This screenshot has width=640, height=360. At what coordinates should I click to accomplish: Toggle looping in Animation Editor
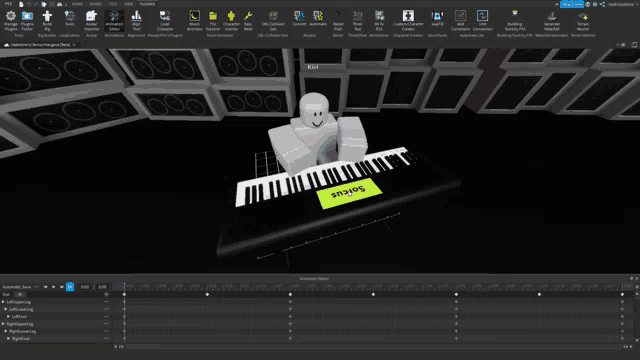(70, 287)
